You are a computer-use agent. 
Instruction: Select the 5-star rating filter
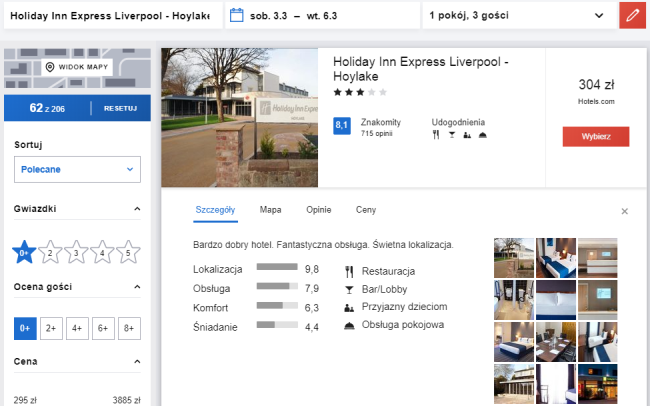[128, 252]
